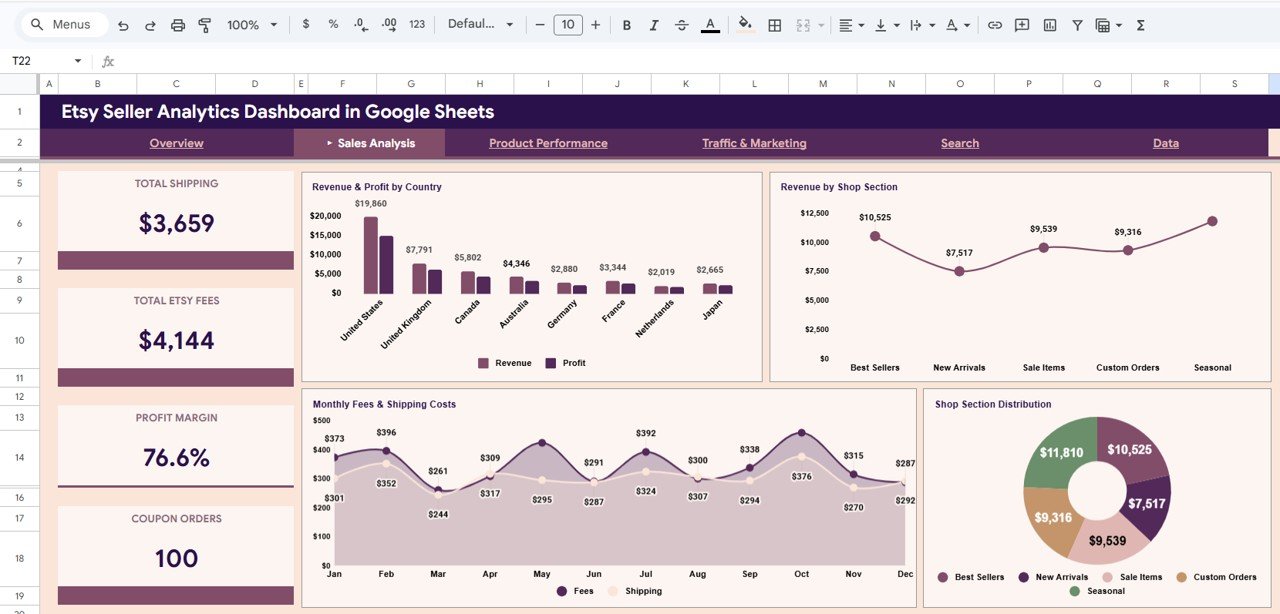
Task: Open the functions menu via sigma icon
Action: [x=1139, y=24]
